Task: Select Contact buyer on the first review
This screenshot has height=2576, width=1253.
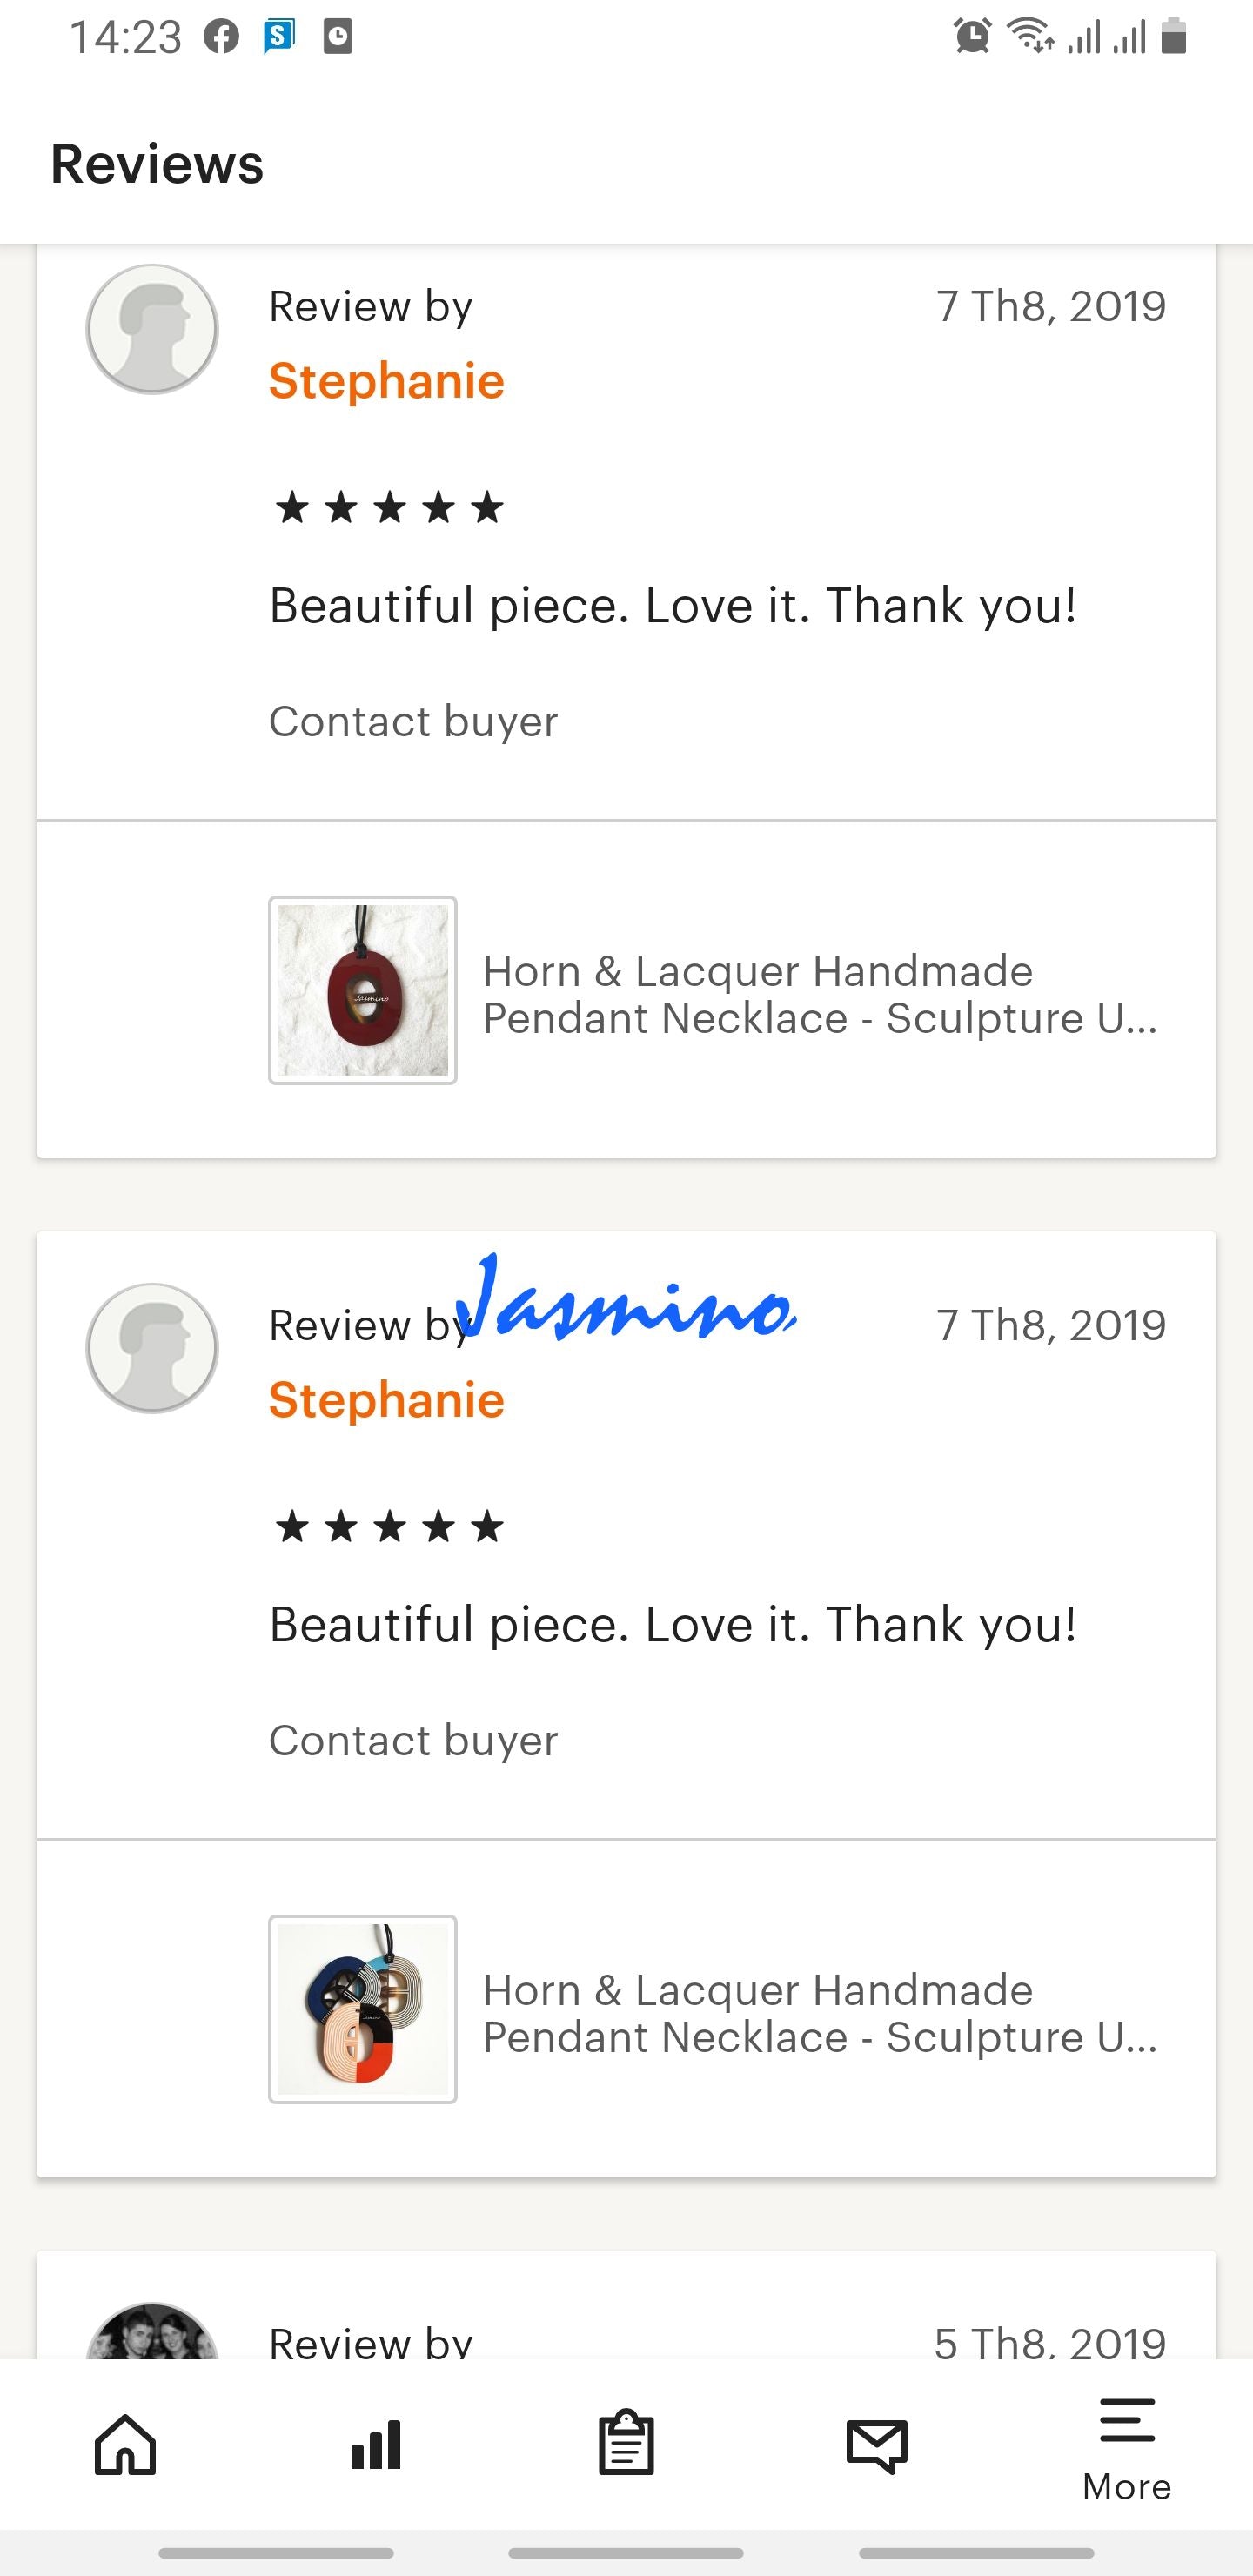Action: [x=413, y=722]
